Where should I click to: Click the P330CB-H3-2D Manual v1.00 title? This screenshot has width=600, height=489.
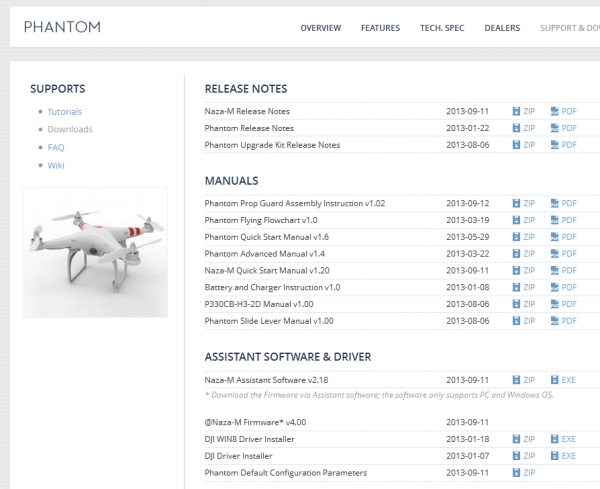click(259, 304)
